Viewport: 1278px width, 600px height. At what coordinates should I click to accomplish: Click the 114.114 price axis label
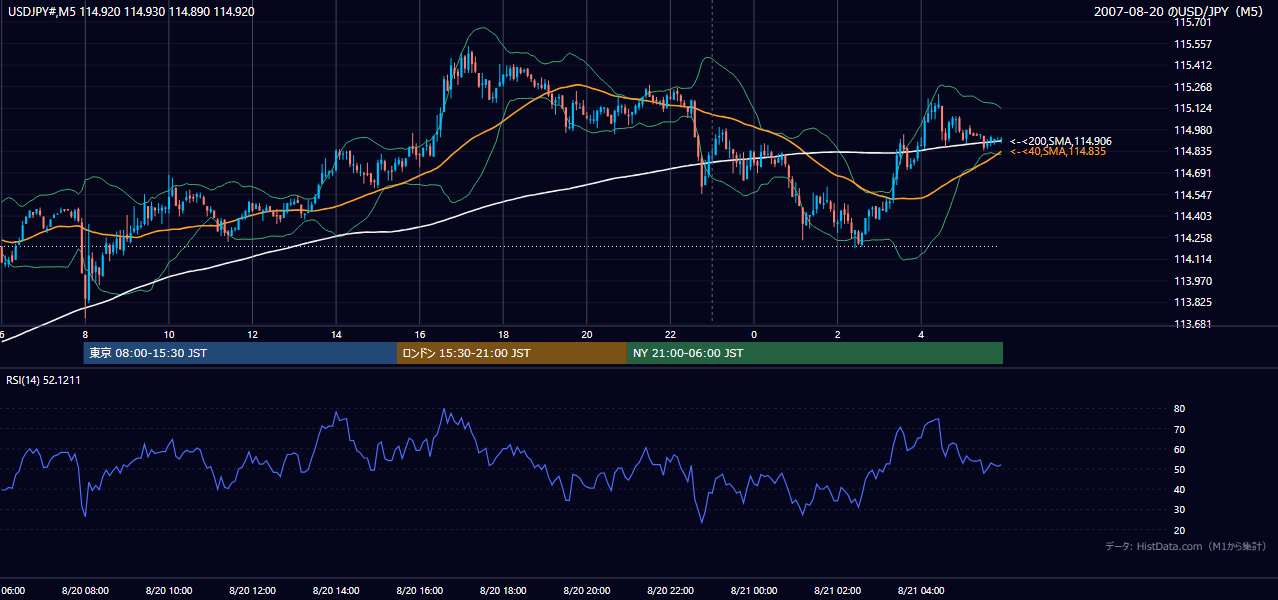1192,259
